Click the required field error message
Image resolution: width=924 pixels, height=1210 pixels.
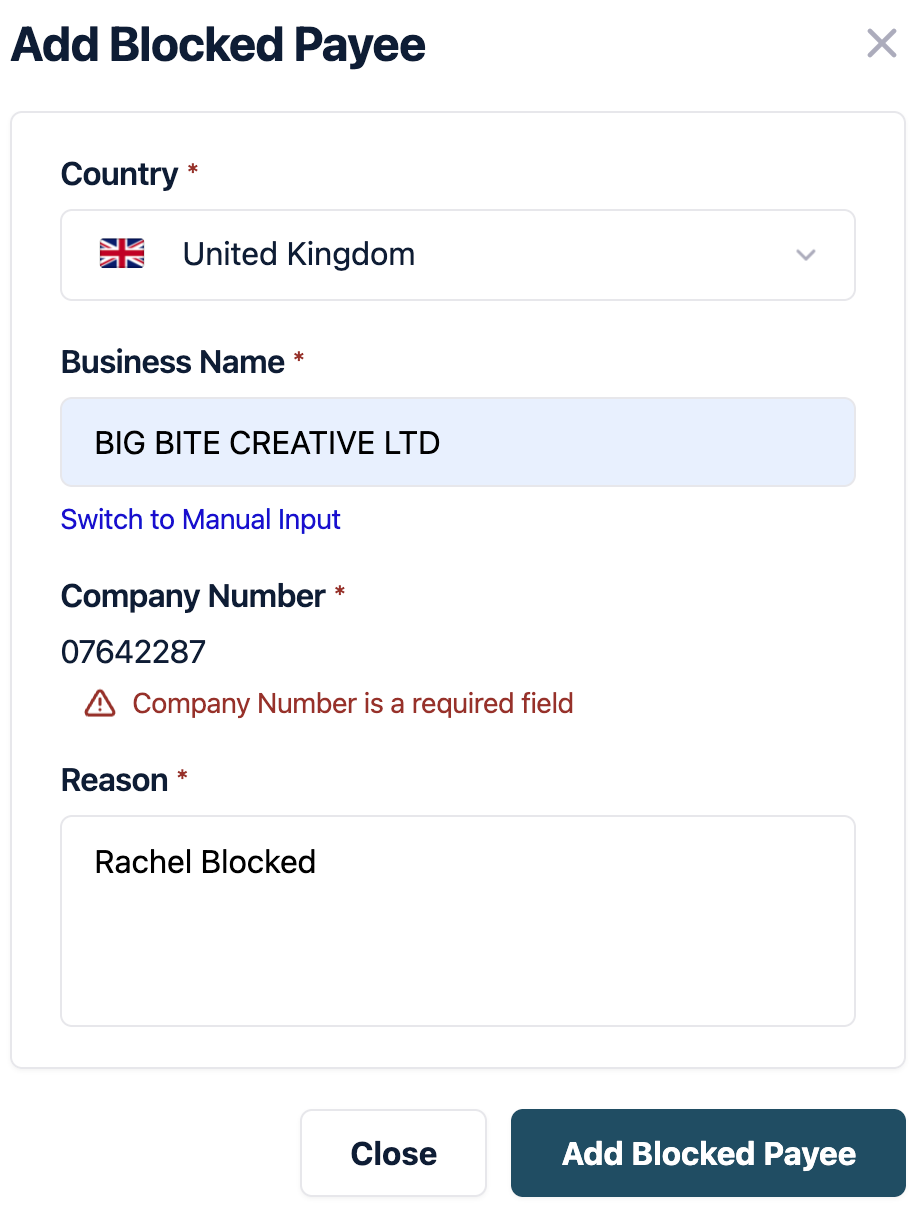353,704
